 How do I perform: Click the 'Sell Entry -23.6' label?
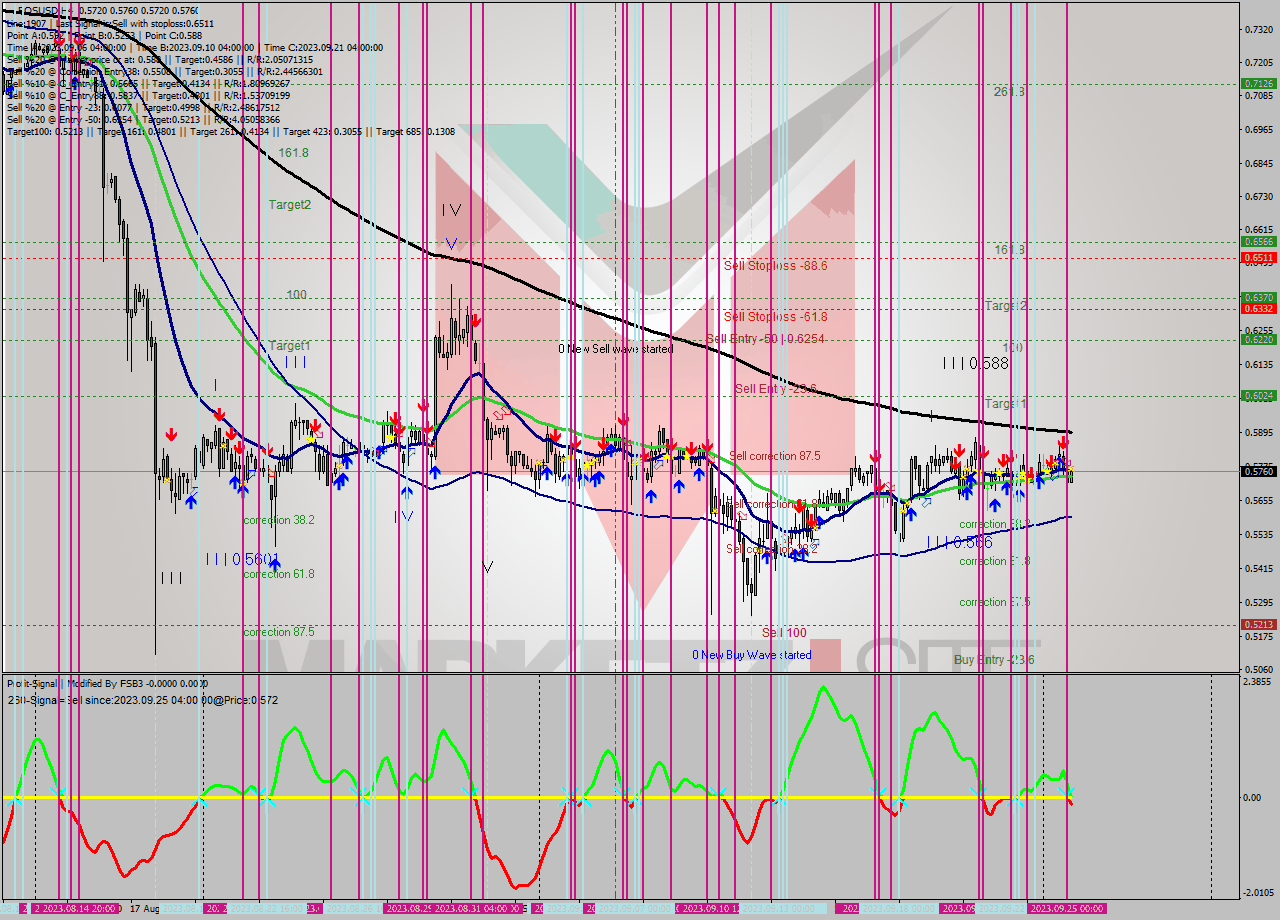776,388
